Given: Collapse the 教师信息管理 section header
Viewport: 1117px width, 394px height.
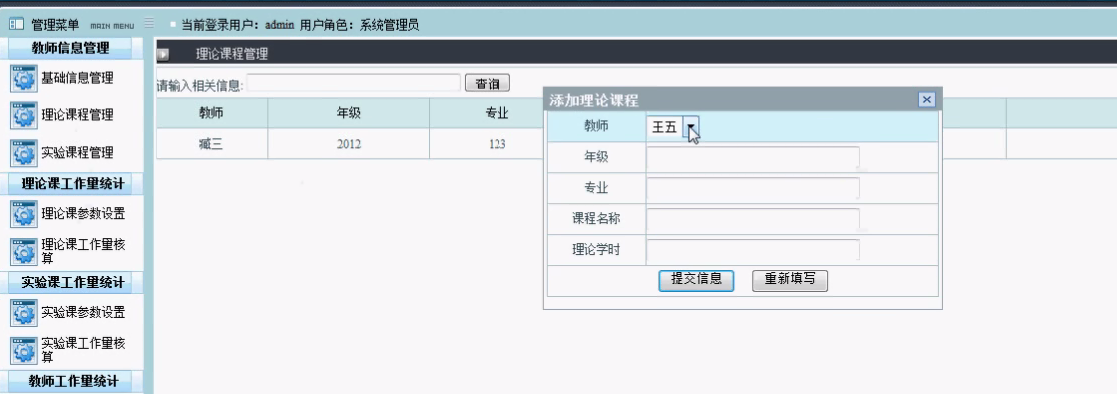Looking at the screenshot, I should [71, 48].
